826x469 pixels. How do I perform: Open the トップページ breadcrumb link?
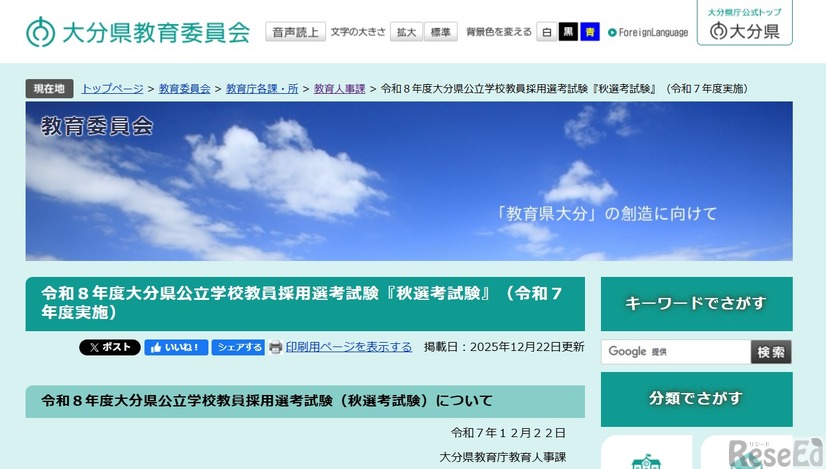(112, 89)
